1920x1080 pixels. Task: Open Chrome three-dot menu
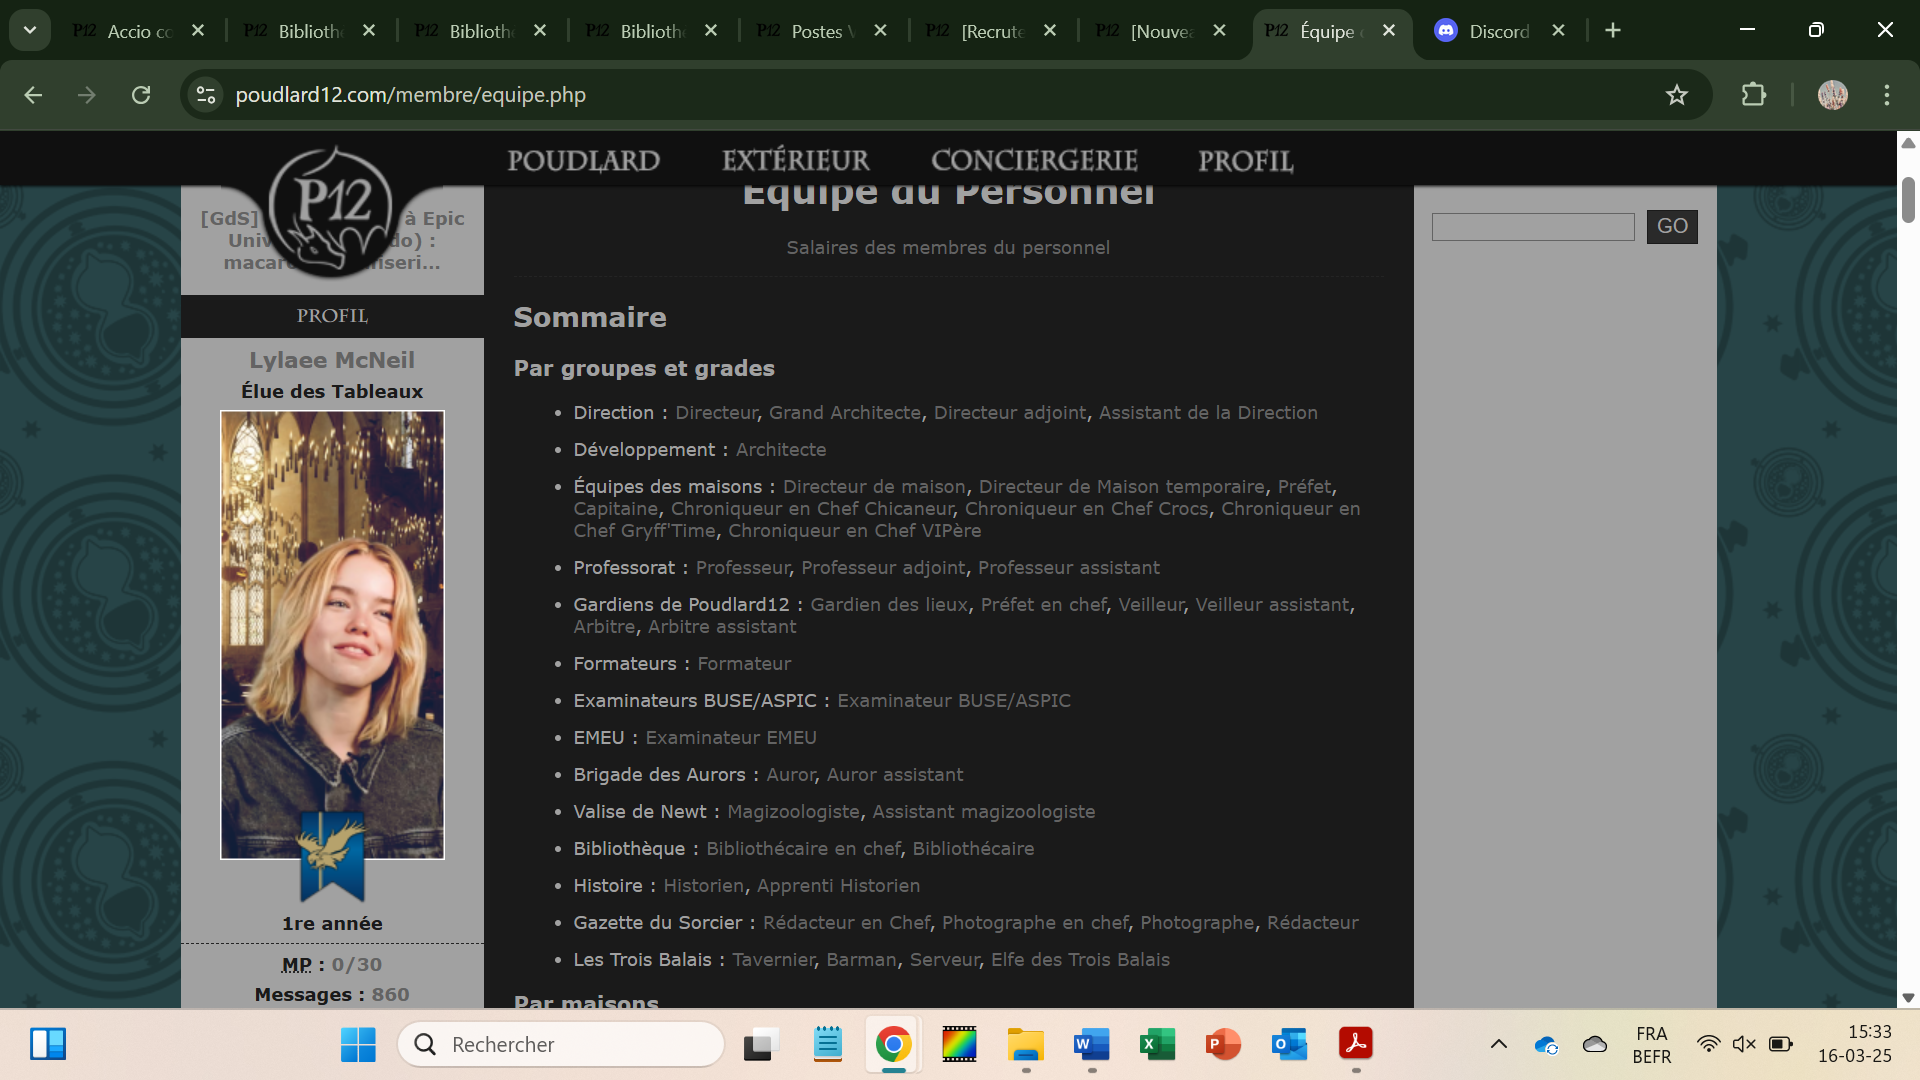tap(1886, 95)
